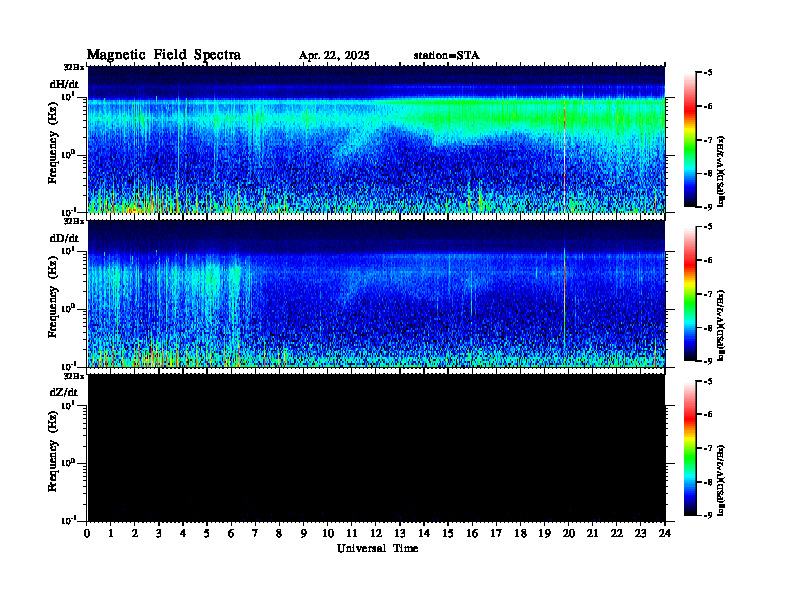Click hour tick label "10" on time axis
The width and height of the screenshot is (792, 612).
[328, 533]
